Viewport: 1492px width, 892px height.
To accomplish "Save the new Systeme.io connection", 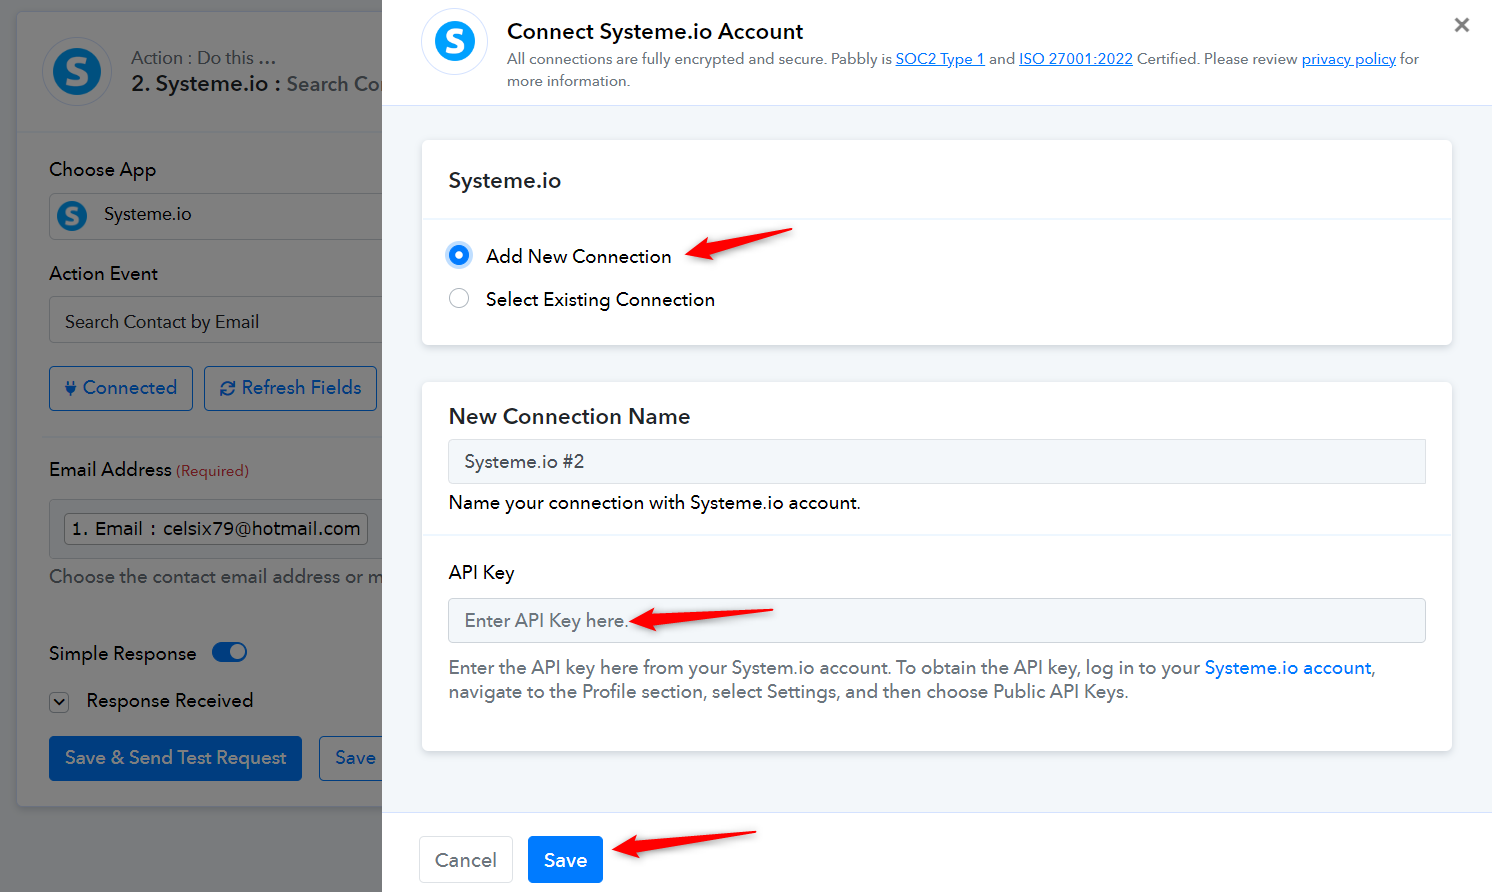I will pos(565,860).
